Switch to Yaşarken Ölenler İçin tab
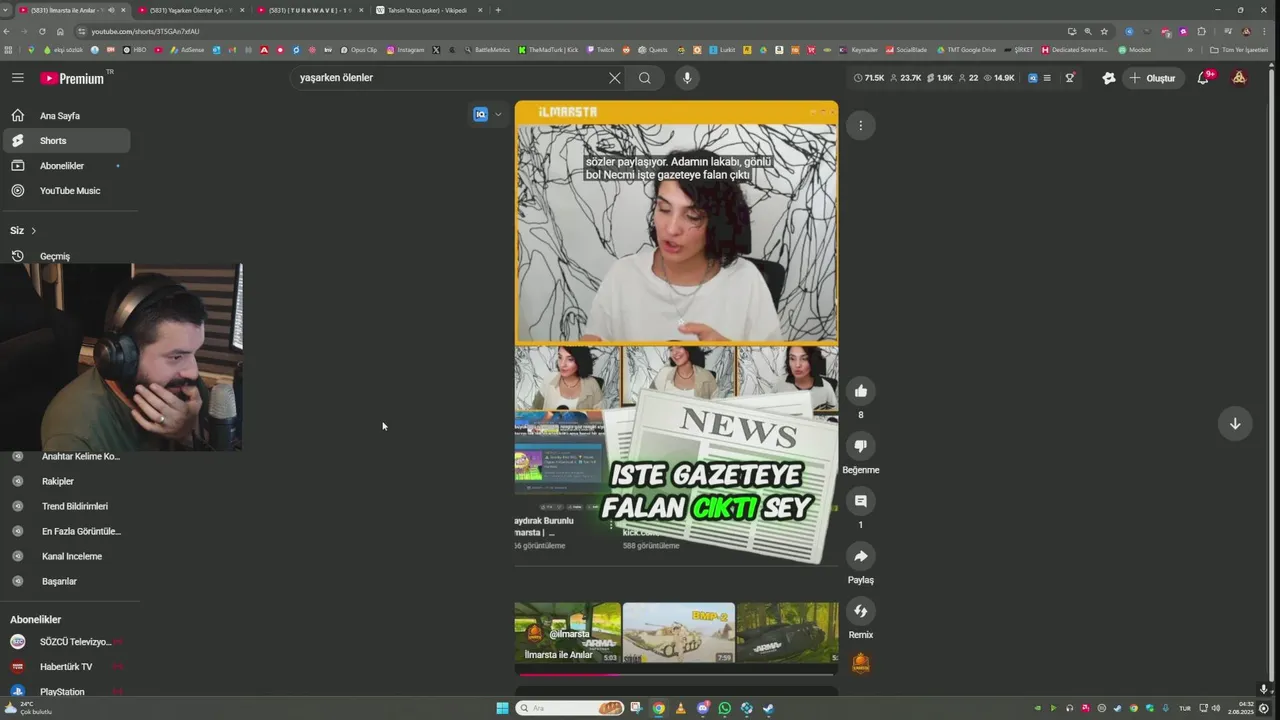 click(192, 10)
